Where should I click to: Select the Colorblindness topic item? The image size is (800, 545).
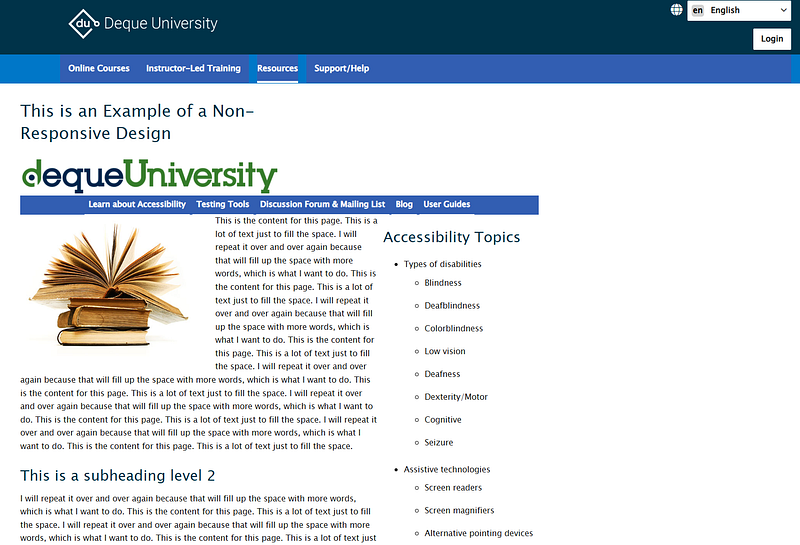pyautogui.click(x=453, y=328)
